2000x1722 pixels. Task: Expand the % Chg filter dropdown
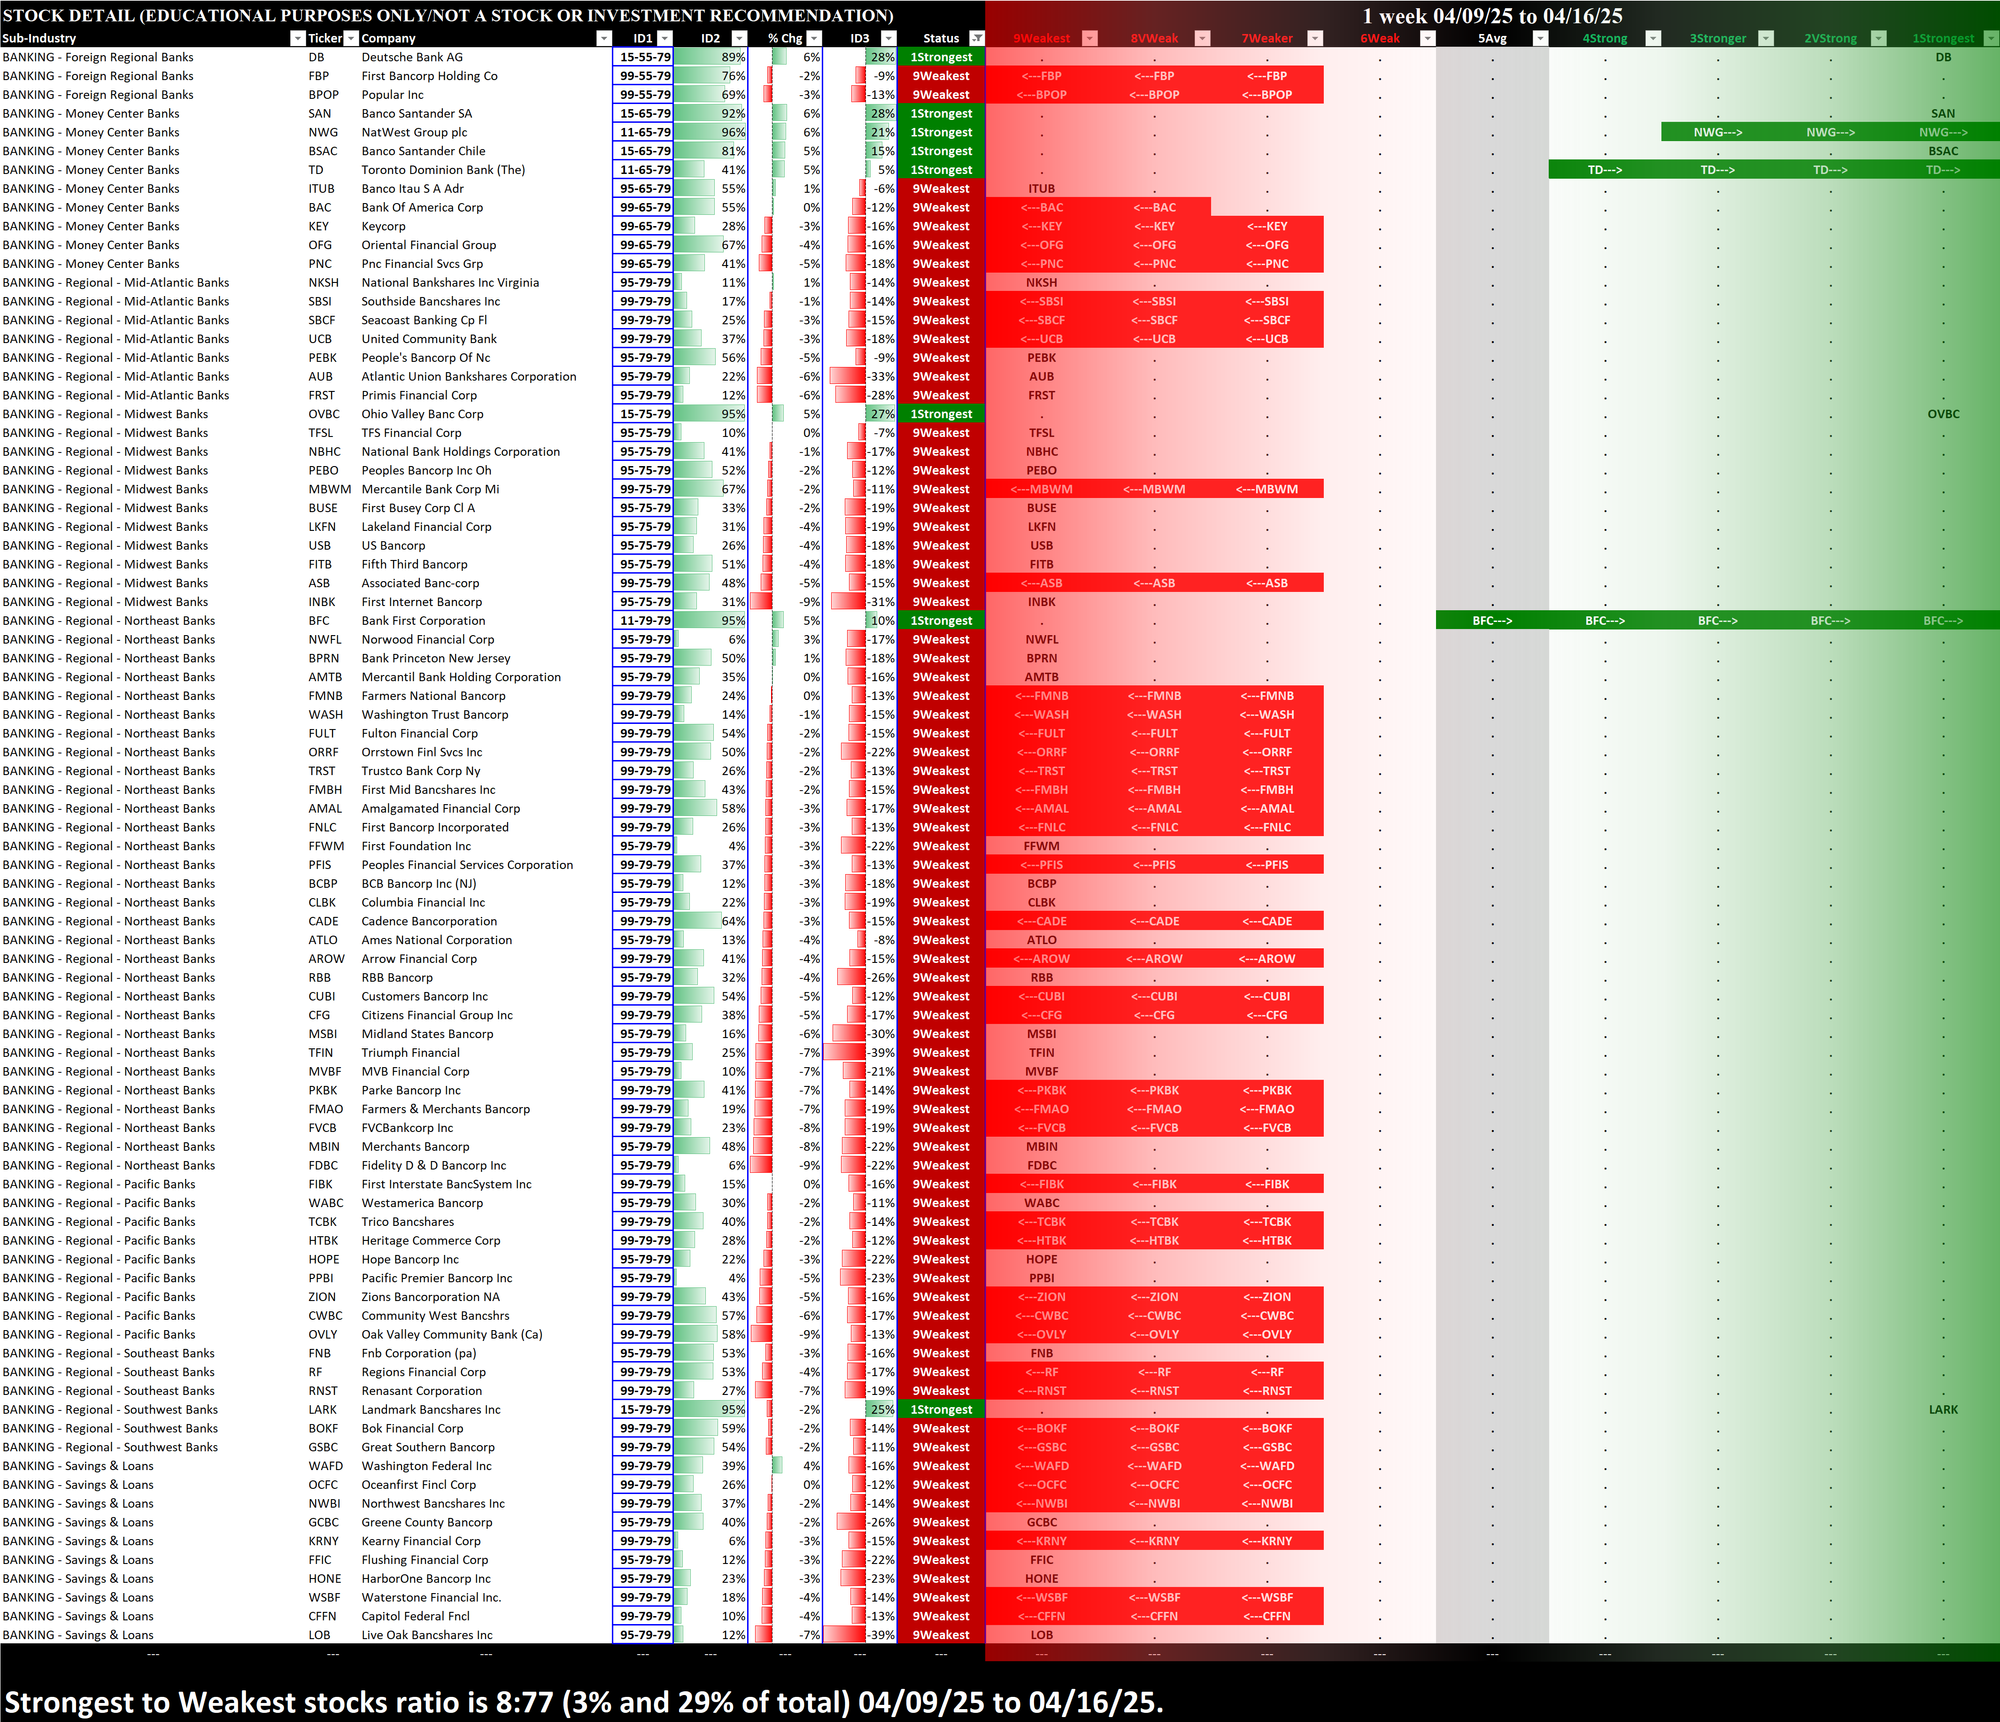pos(814,38)
